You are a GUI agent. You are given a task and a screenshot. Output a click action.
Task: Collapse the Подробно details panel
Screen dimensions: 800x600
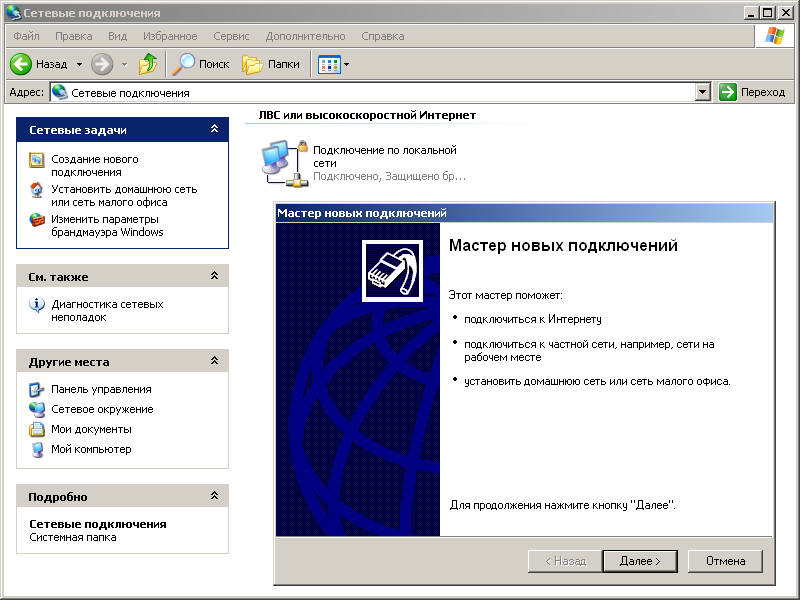(213, 496)
